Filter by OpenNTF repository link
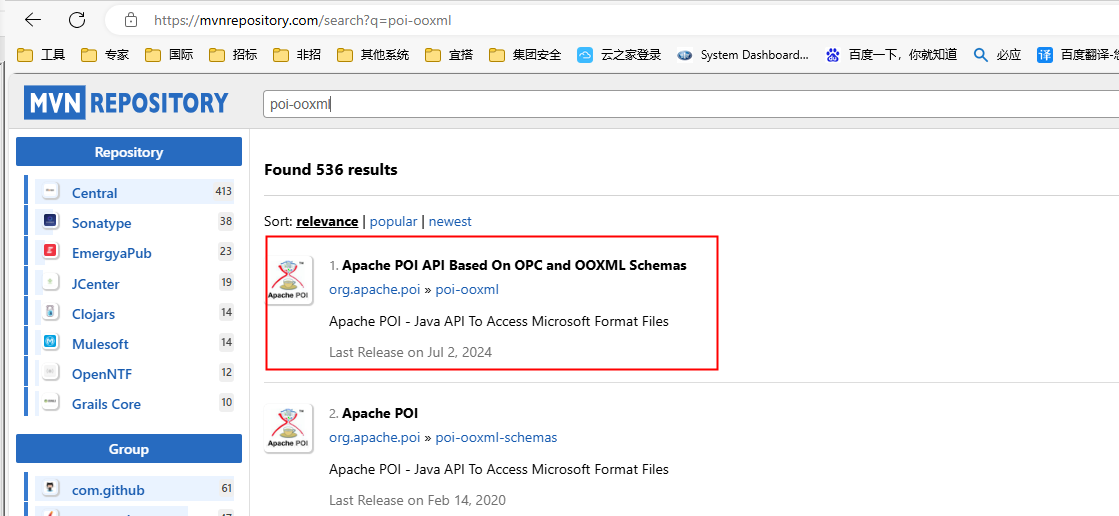 click(x=102, y=374)
